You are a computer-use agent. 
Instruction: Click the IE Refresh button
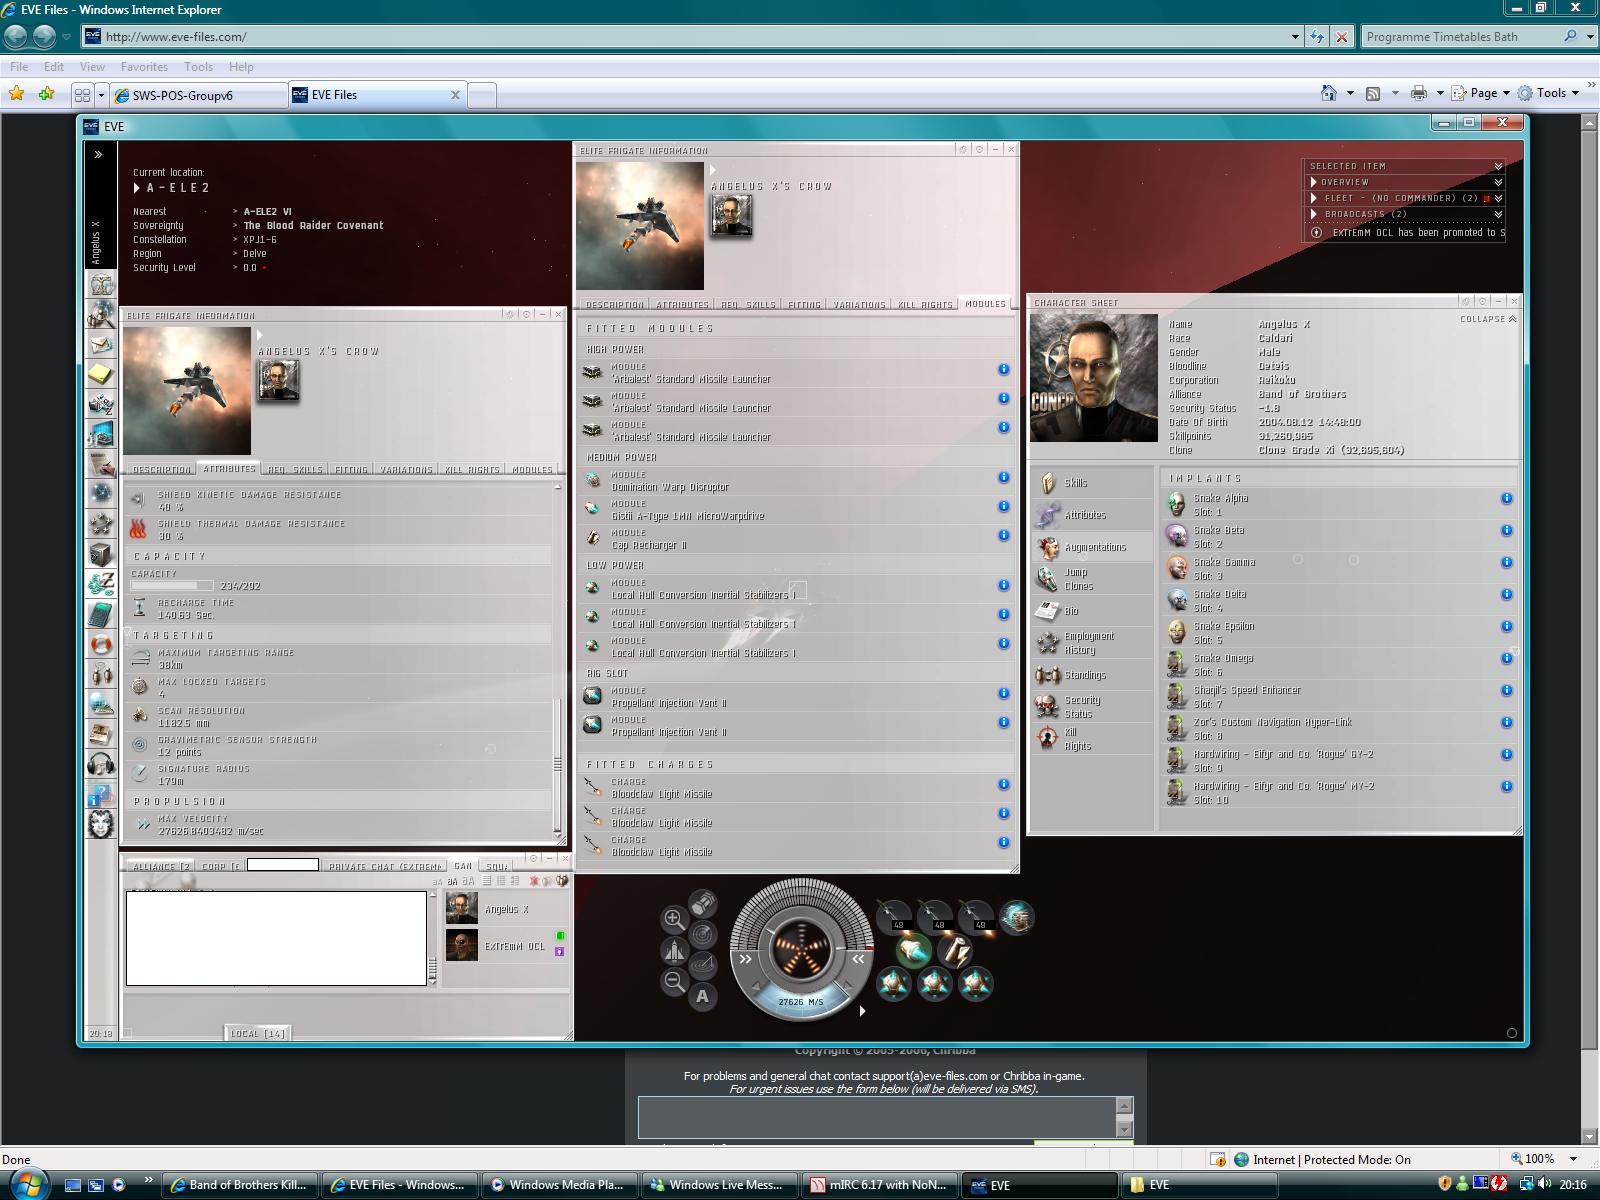tap(1317, 37)
